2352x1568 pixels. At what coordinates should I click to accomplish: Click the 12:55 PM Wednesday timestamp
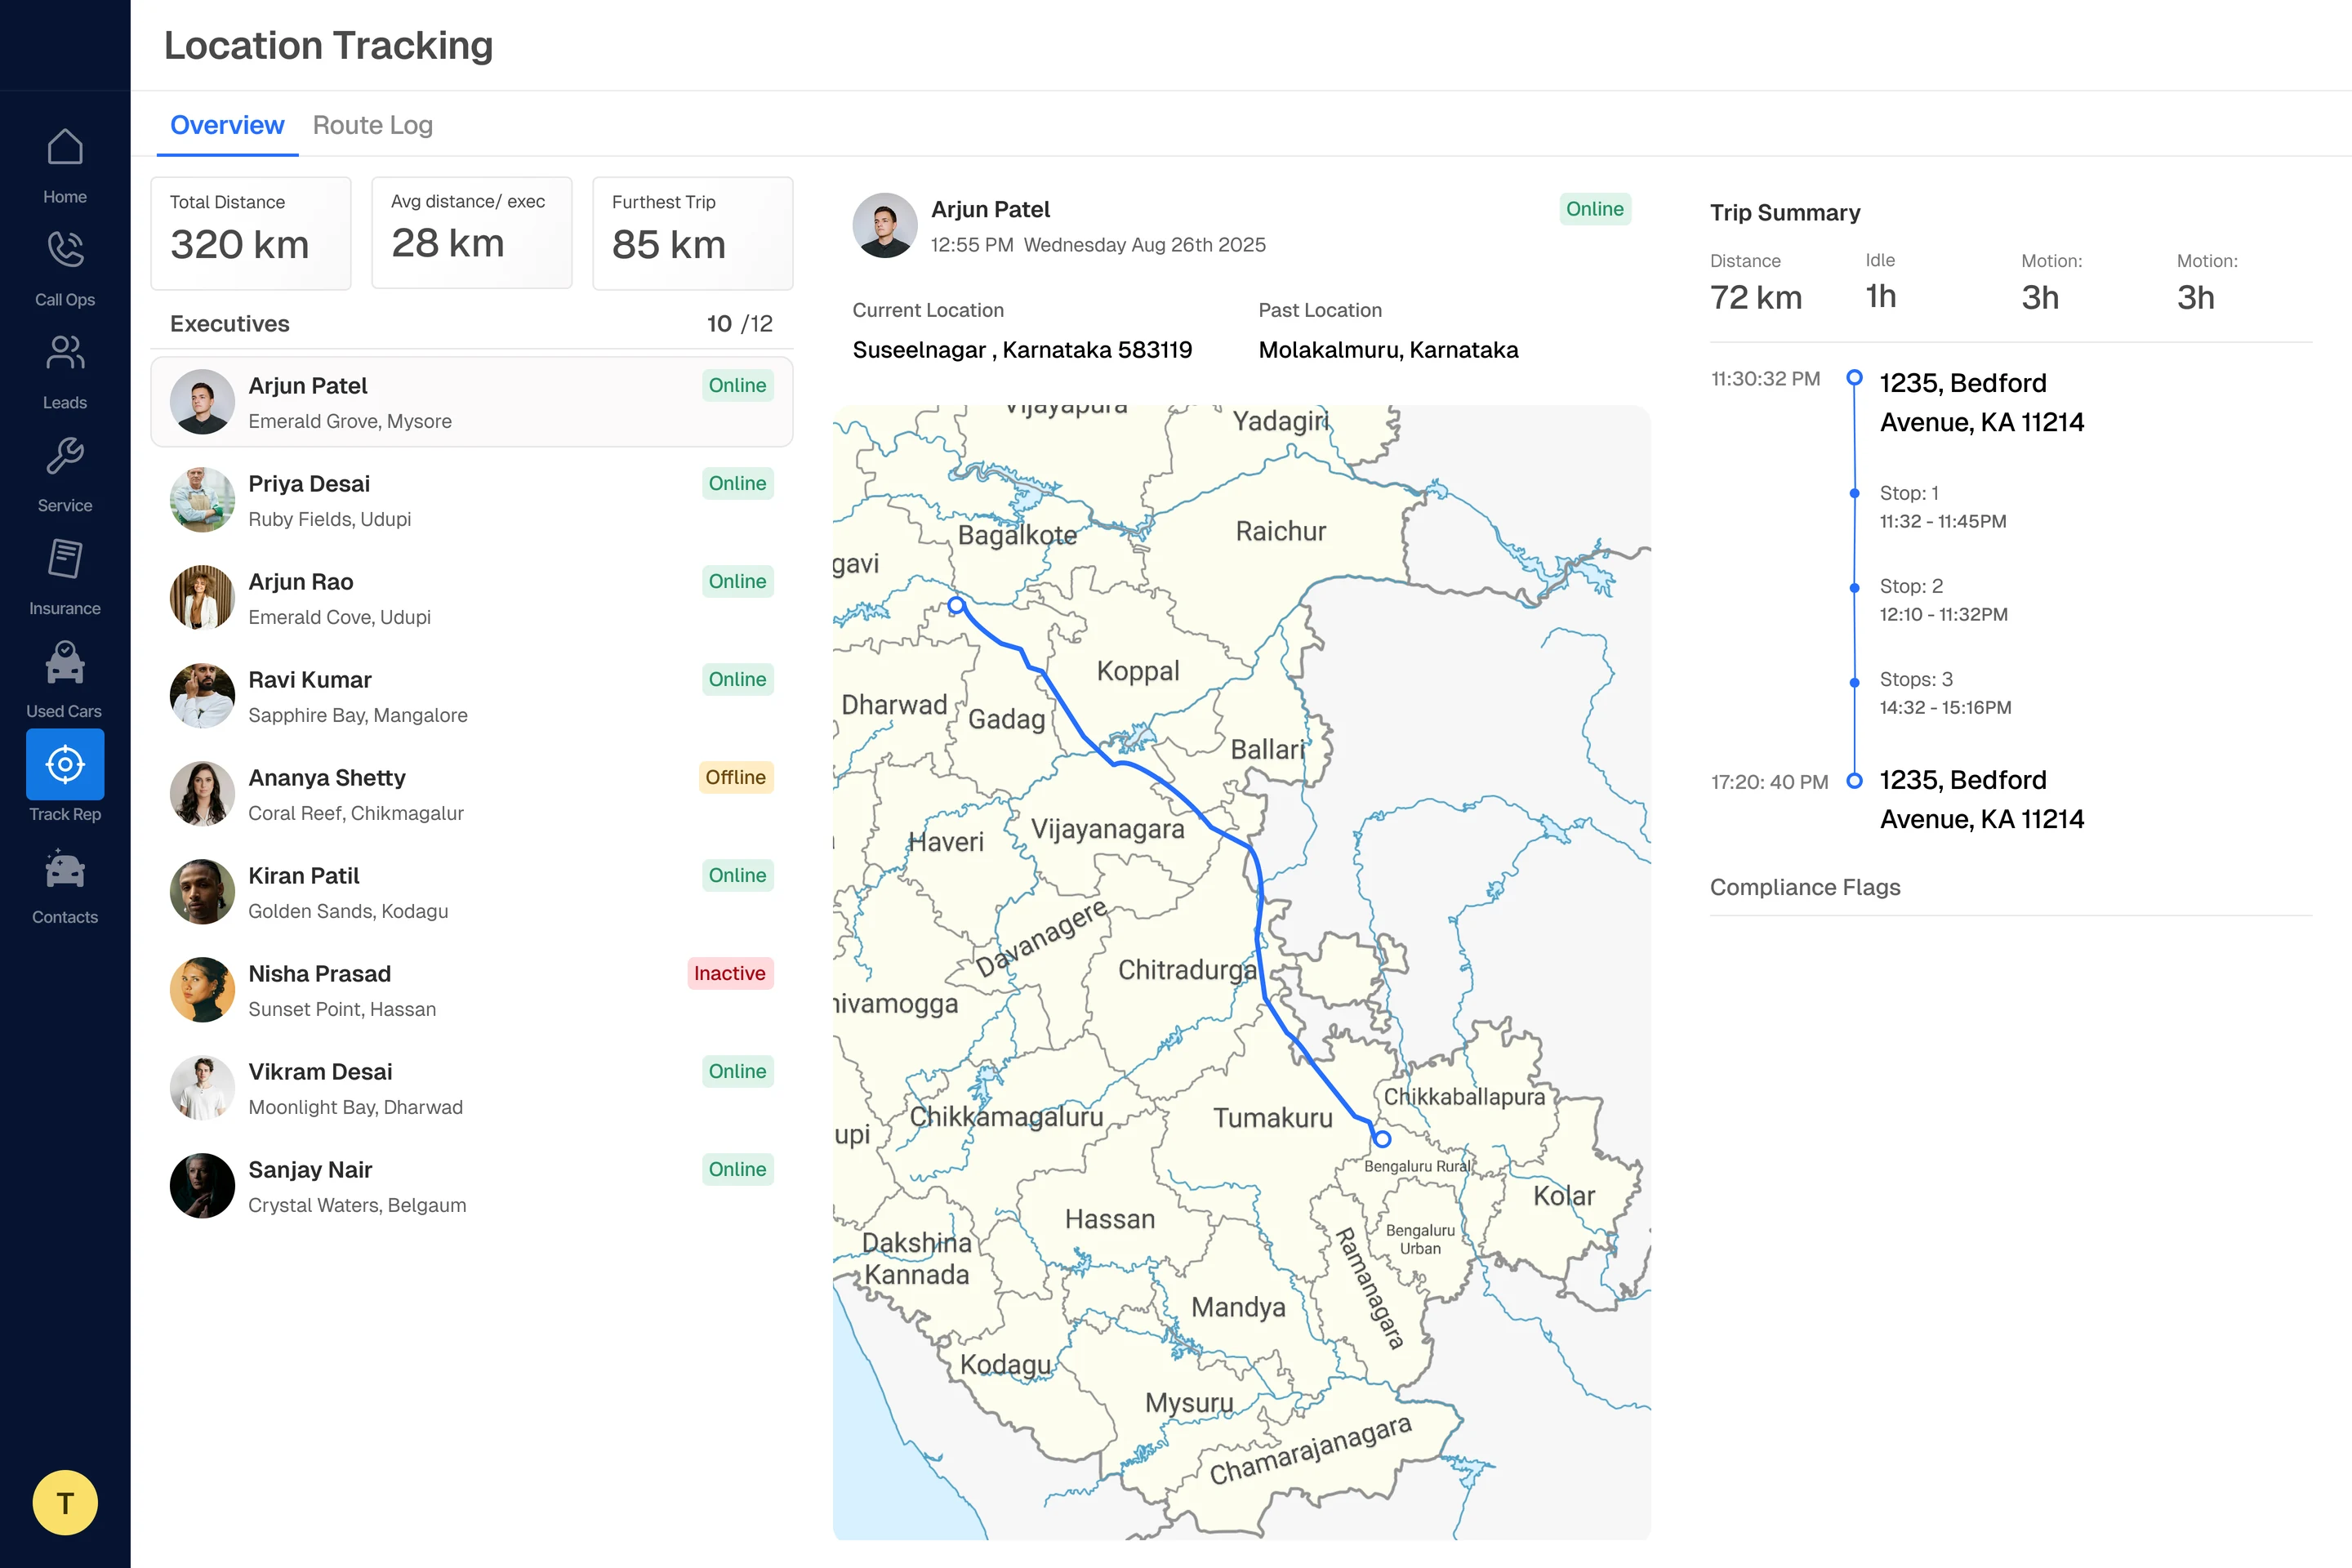pyautogui.click(x=1098, y=245)
